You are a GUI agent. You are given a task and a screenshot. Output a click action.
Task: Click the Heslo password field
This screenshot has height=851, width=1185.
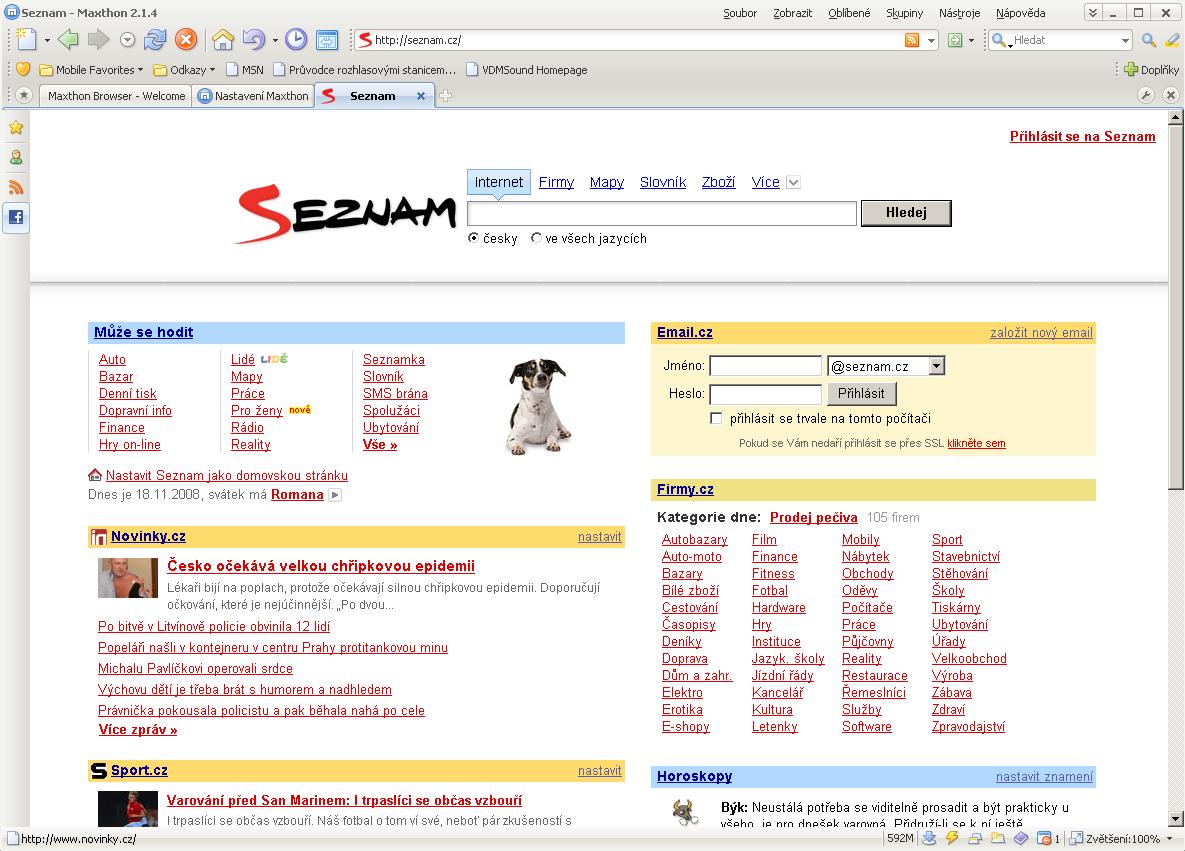coord(766,394)
